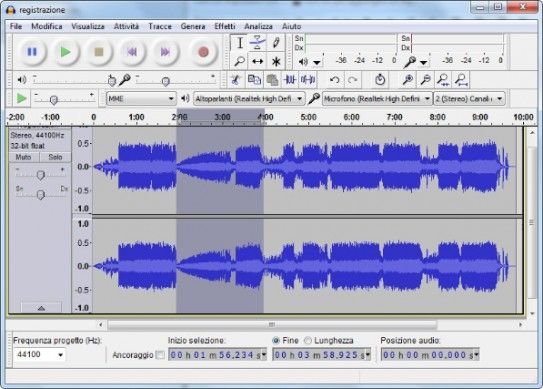Click the Cut scissors icon
This screenshot has height=389, width=543.
(235, 80)
